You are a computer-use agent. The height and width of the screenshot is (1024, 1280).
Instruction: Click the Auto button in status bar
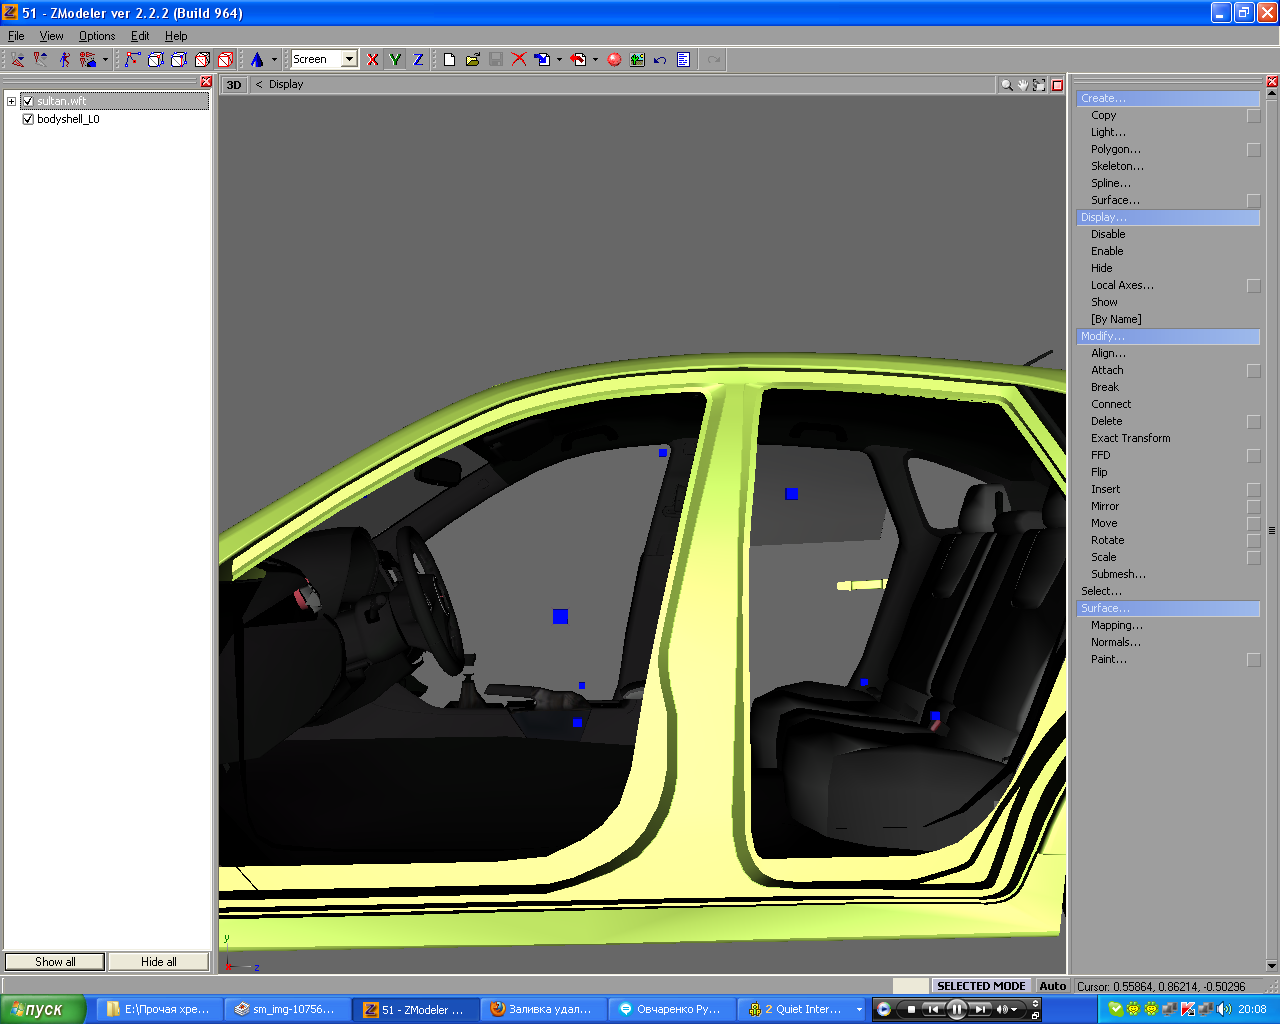click(1053, 986)
